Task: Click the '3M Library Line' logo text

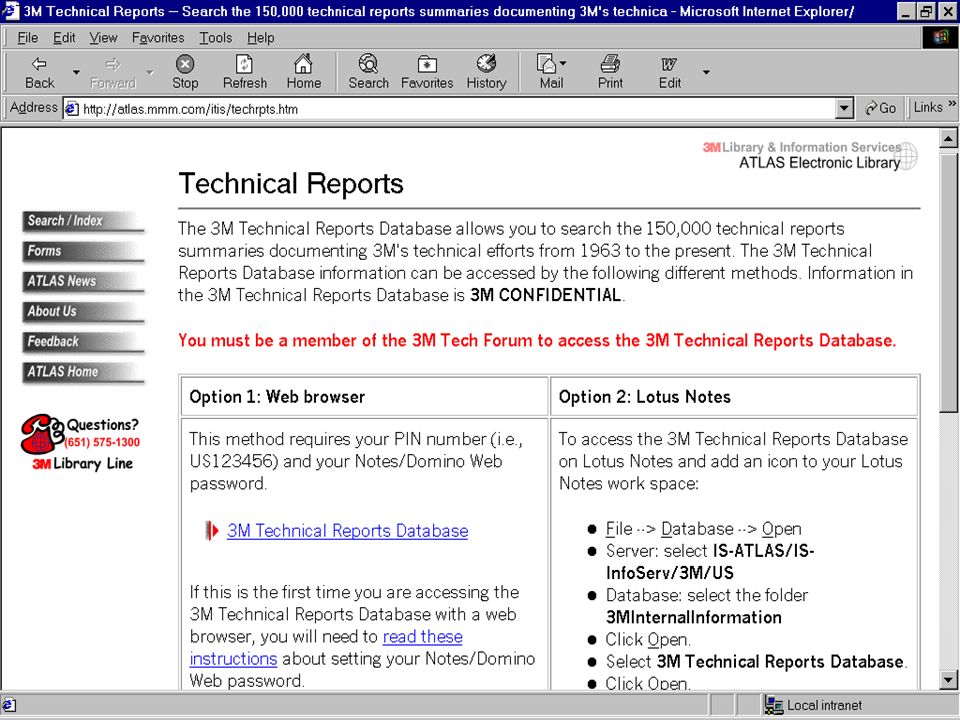Action: click(83, 463)
